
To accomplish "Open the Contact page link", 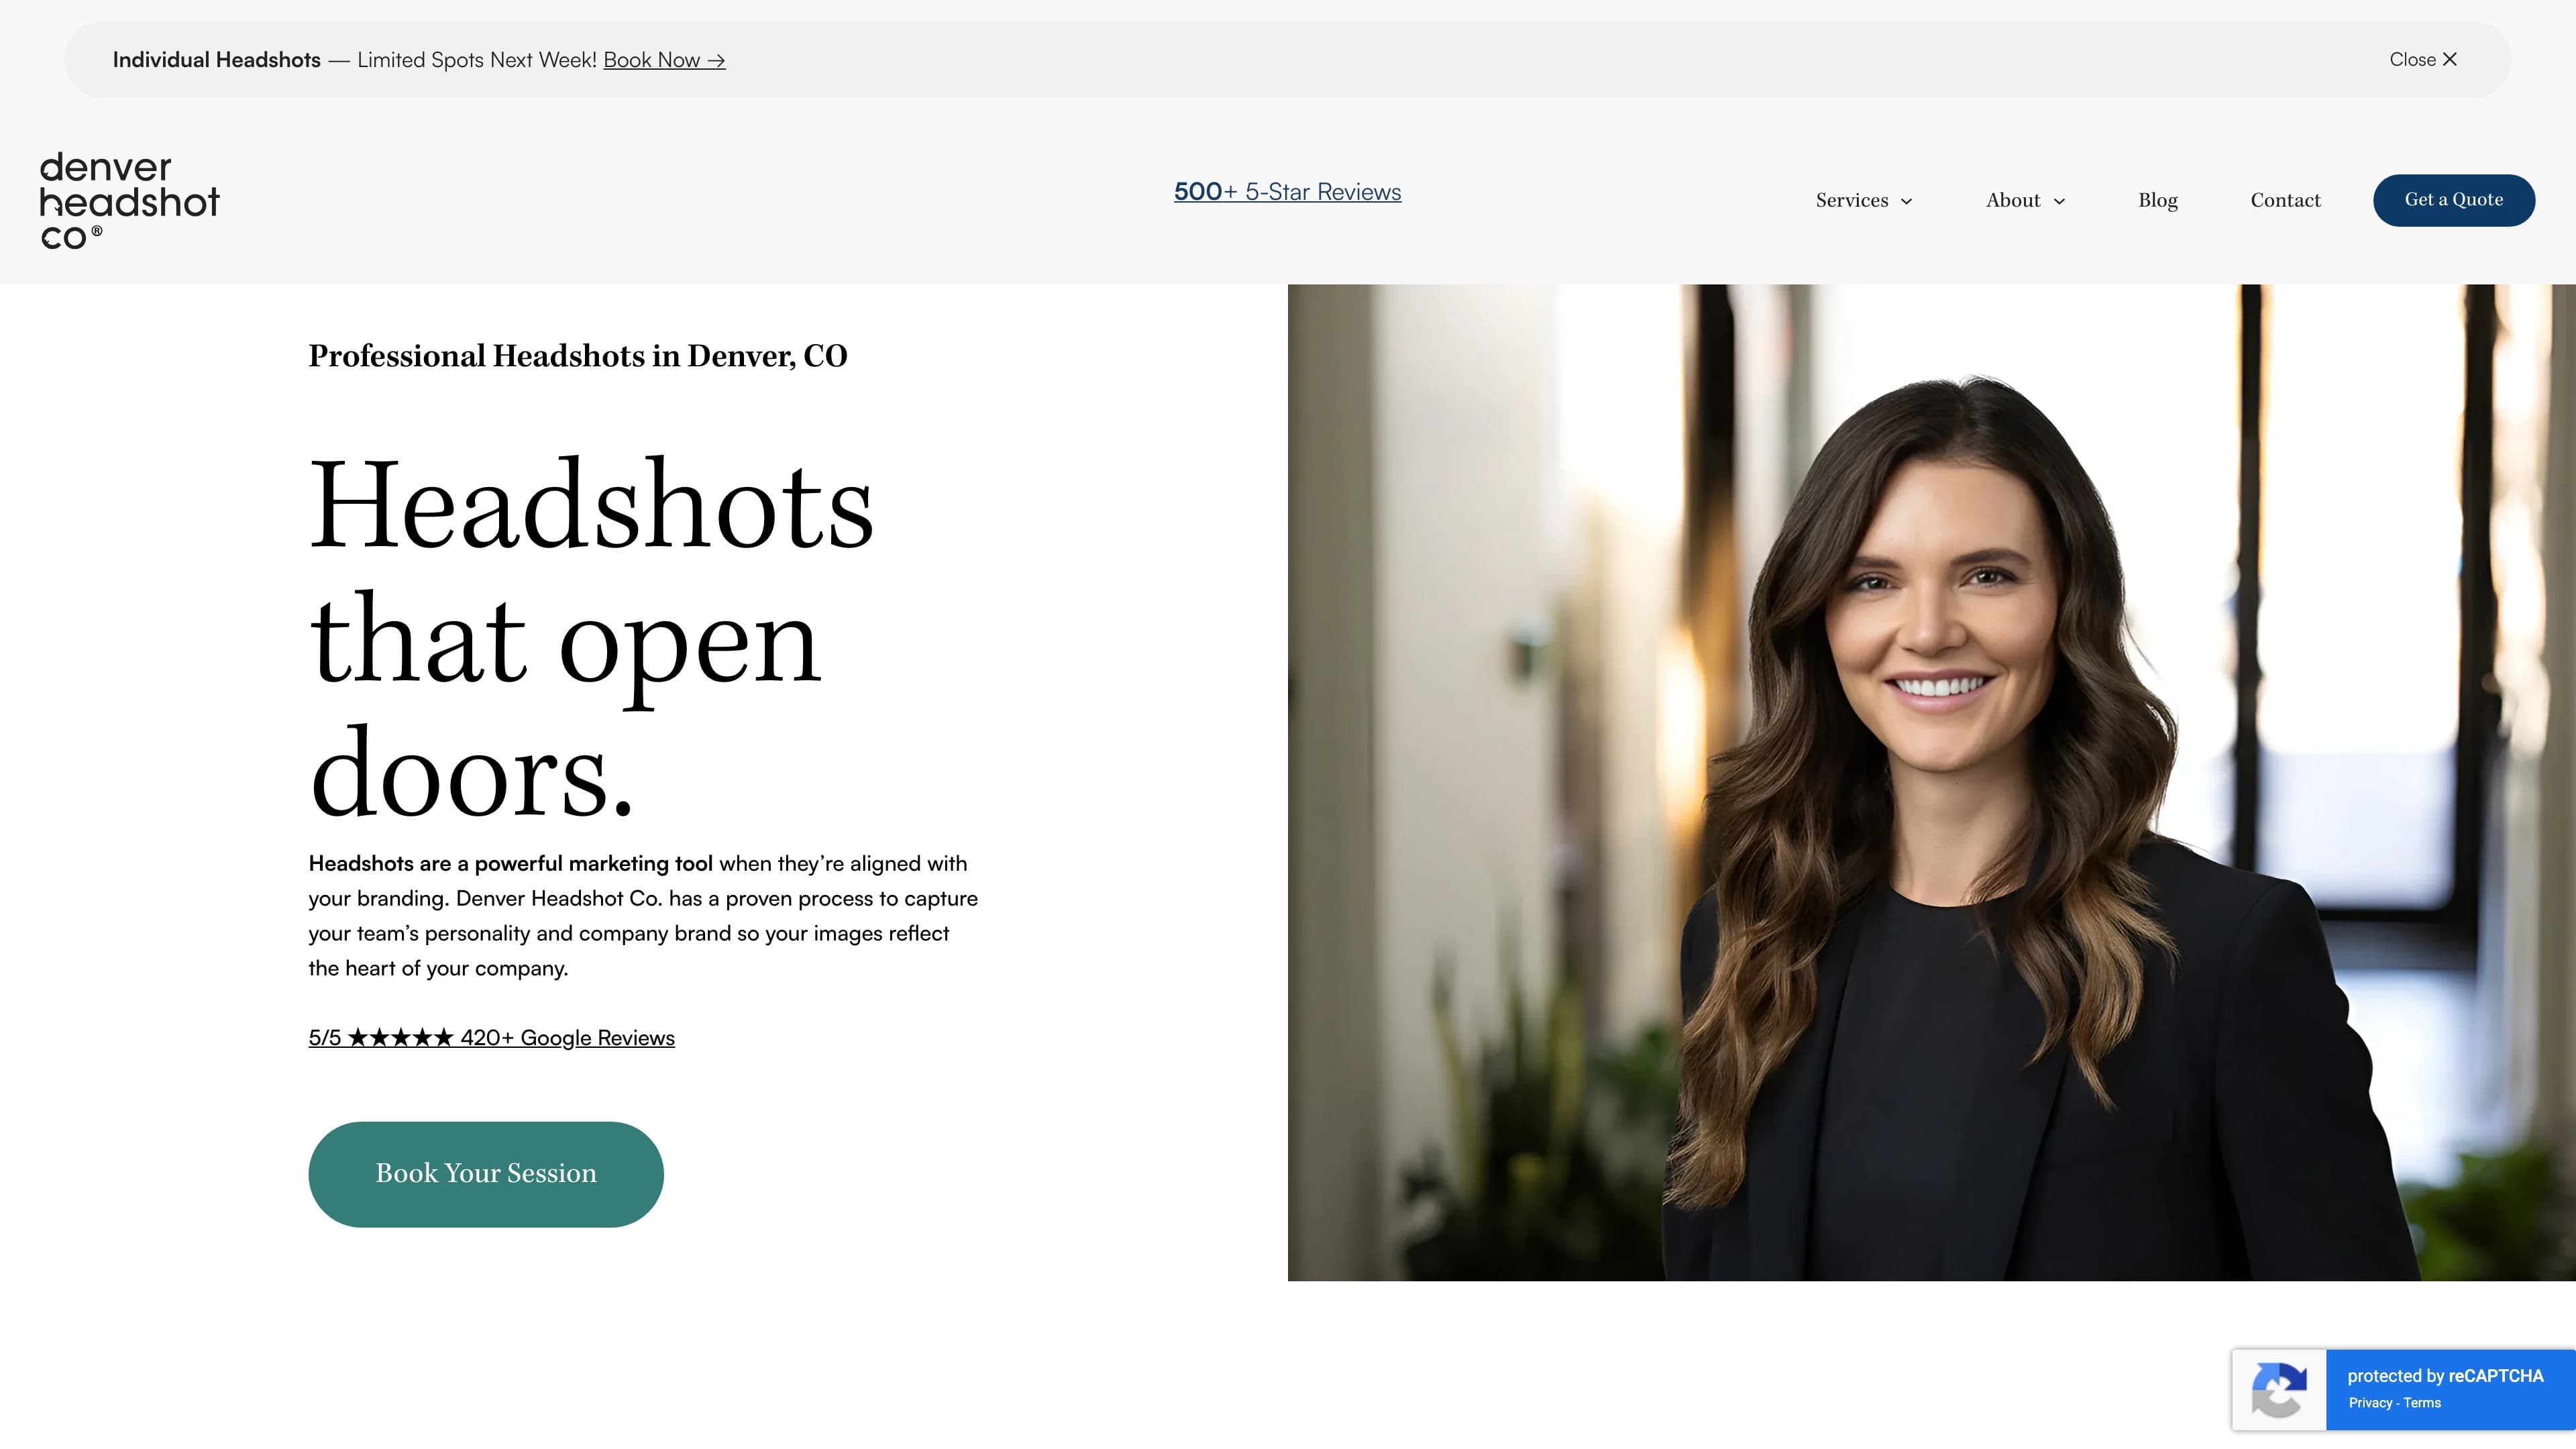I will (x=2285, y=200).
